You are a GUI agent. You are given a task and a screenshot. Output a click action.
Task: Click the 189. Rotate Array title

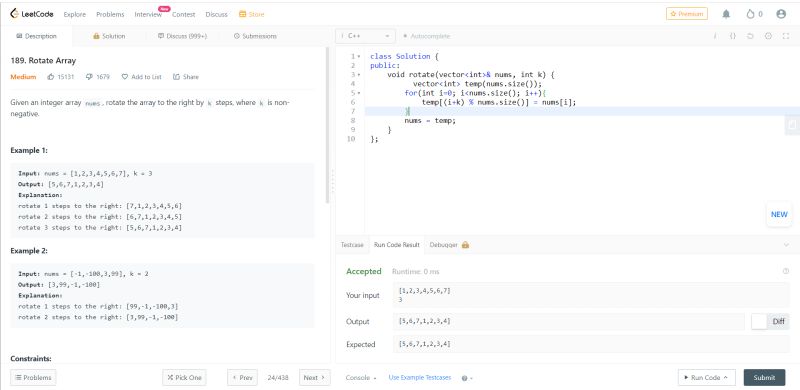[x=43, y=61]
